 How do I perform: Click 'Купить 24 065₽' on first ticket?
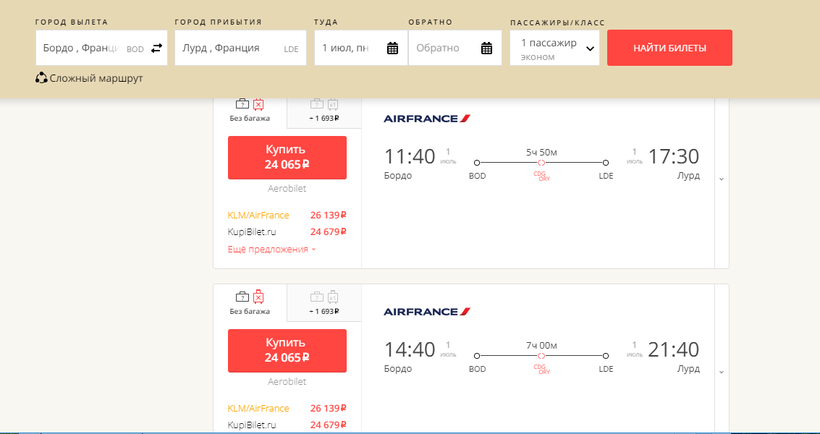tap(287, 157)
